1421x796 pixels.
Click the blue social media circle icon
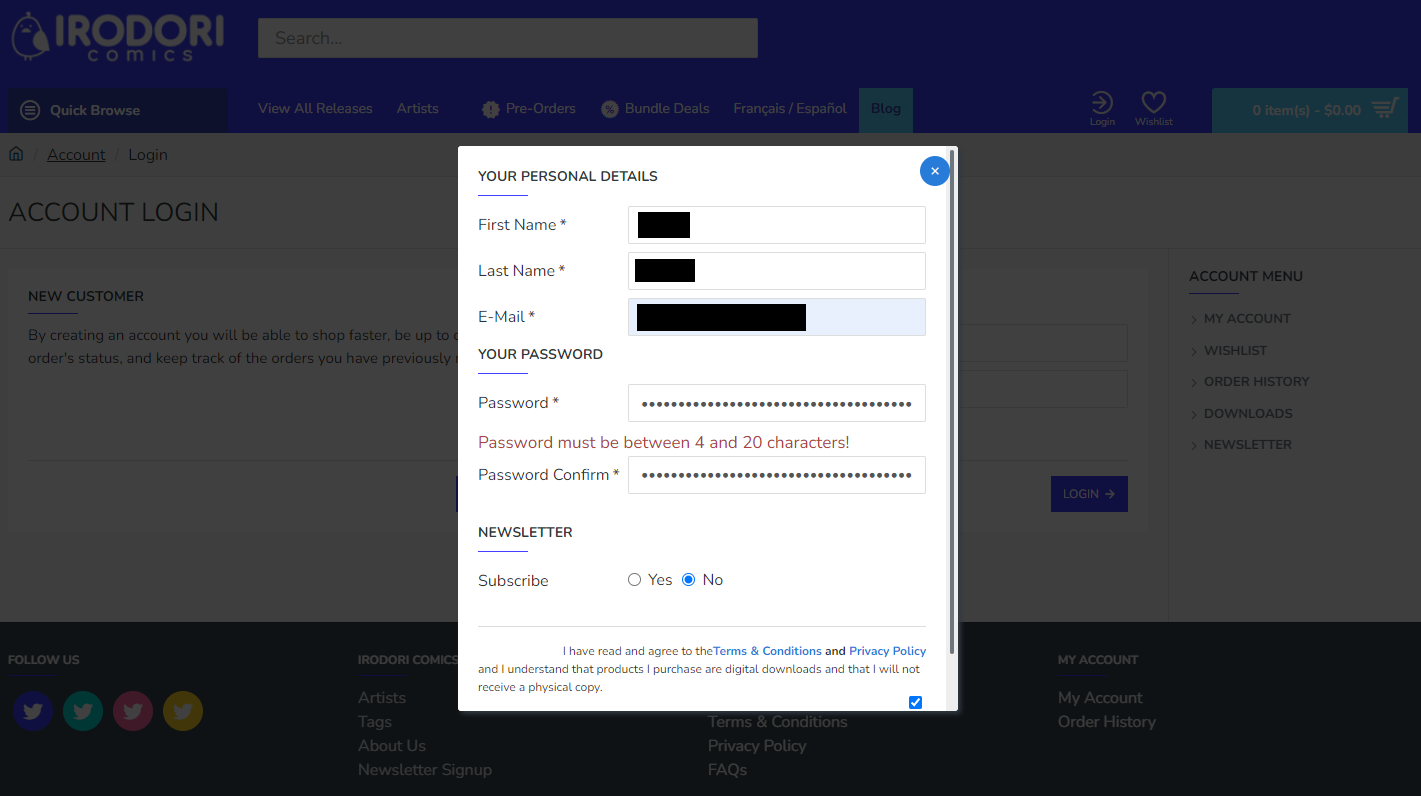click(x=33, y=711)
